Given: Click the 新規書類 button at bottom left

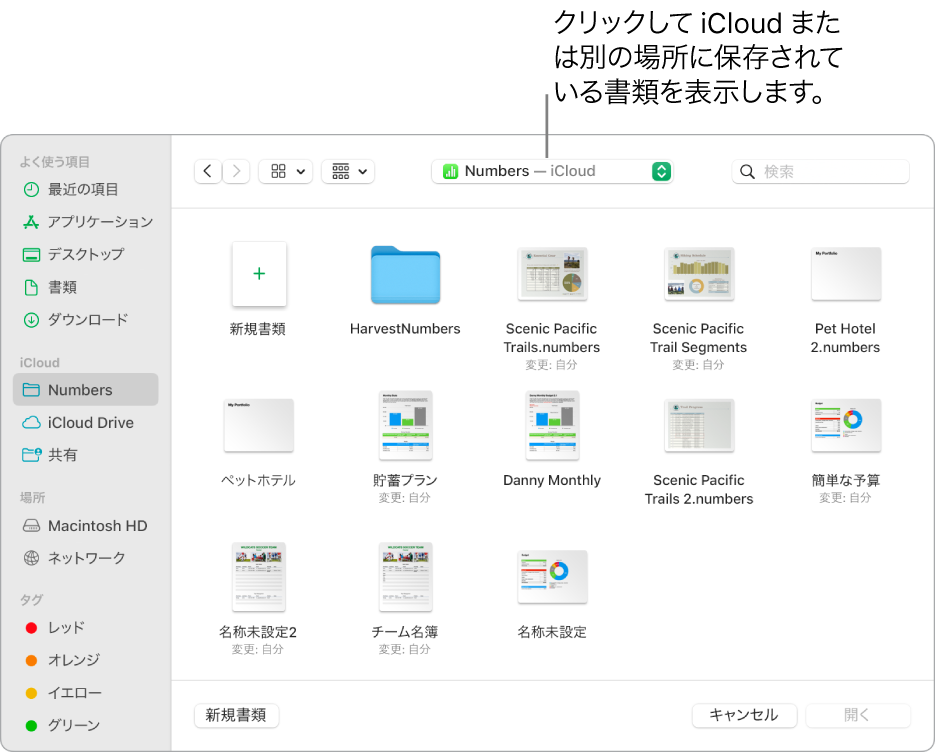Looking at the screenshot, I should (236, 715).
